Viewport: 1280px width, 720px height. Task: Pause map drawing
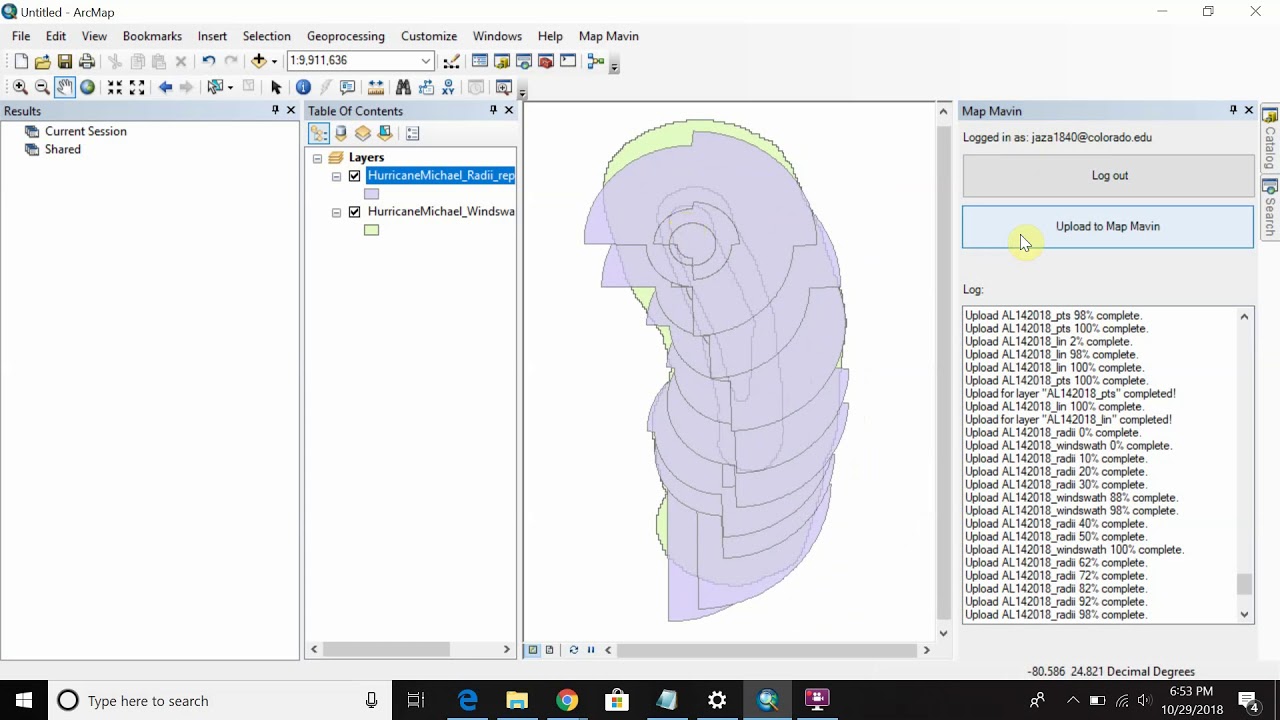[591, 650]
